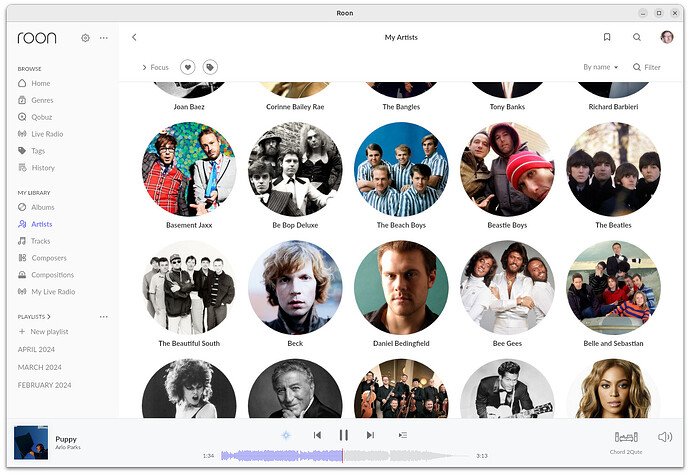This screenshot has width=690, height=475.
Task: Click the Corinne Bailey Rae label
Action: click(x=295, y=107)
